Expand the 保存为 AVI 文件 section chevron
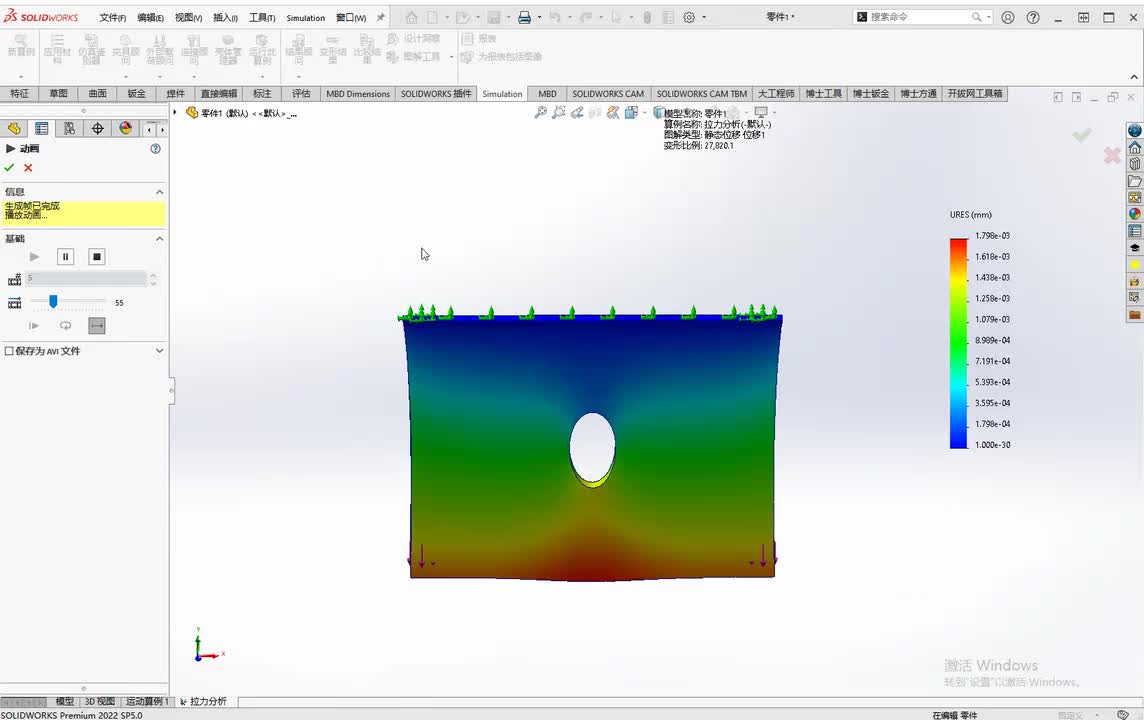This screenshot has height=720, width=1144. point(159,351)
